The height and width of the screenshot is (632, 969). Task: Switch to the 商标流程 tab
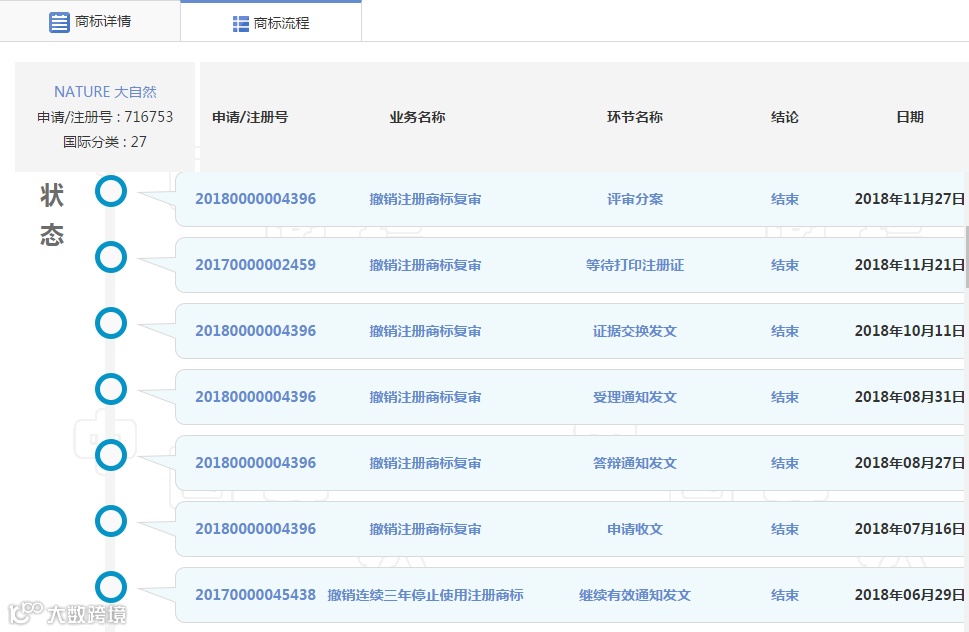tap(271, 22)
